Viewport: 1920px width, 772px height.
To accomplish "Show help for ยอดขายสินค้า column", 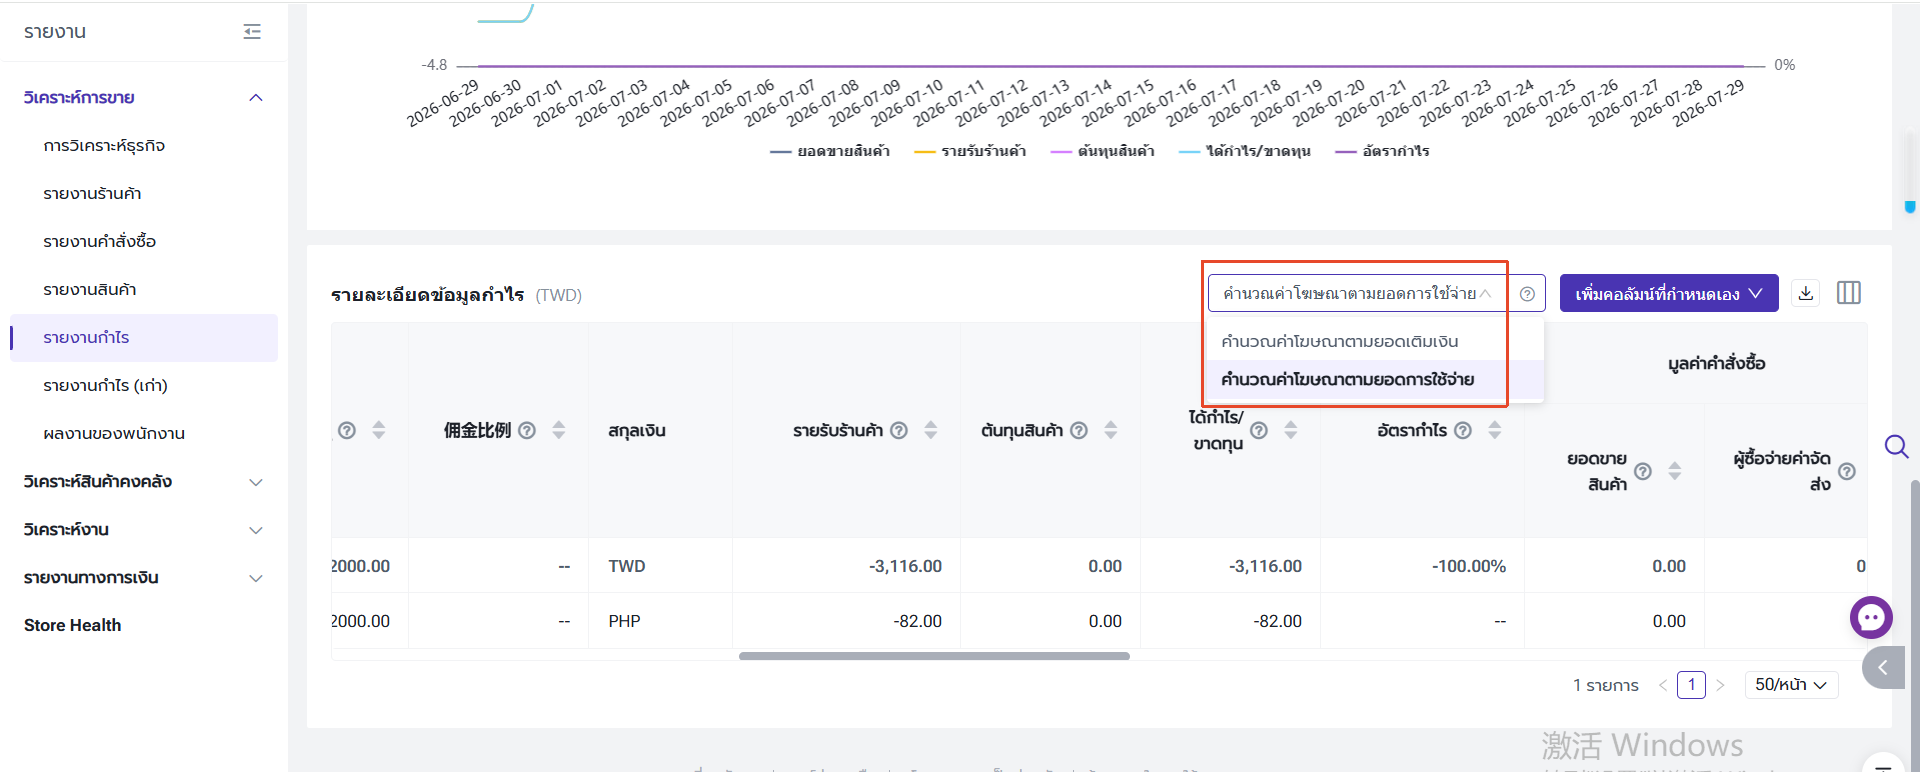I will pos(1643,471).
